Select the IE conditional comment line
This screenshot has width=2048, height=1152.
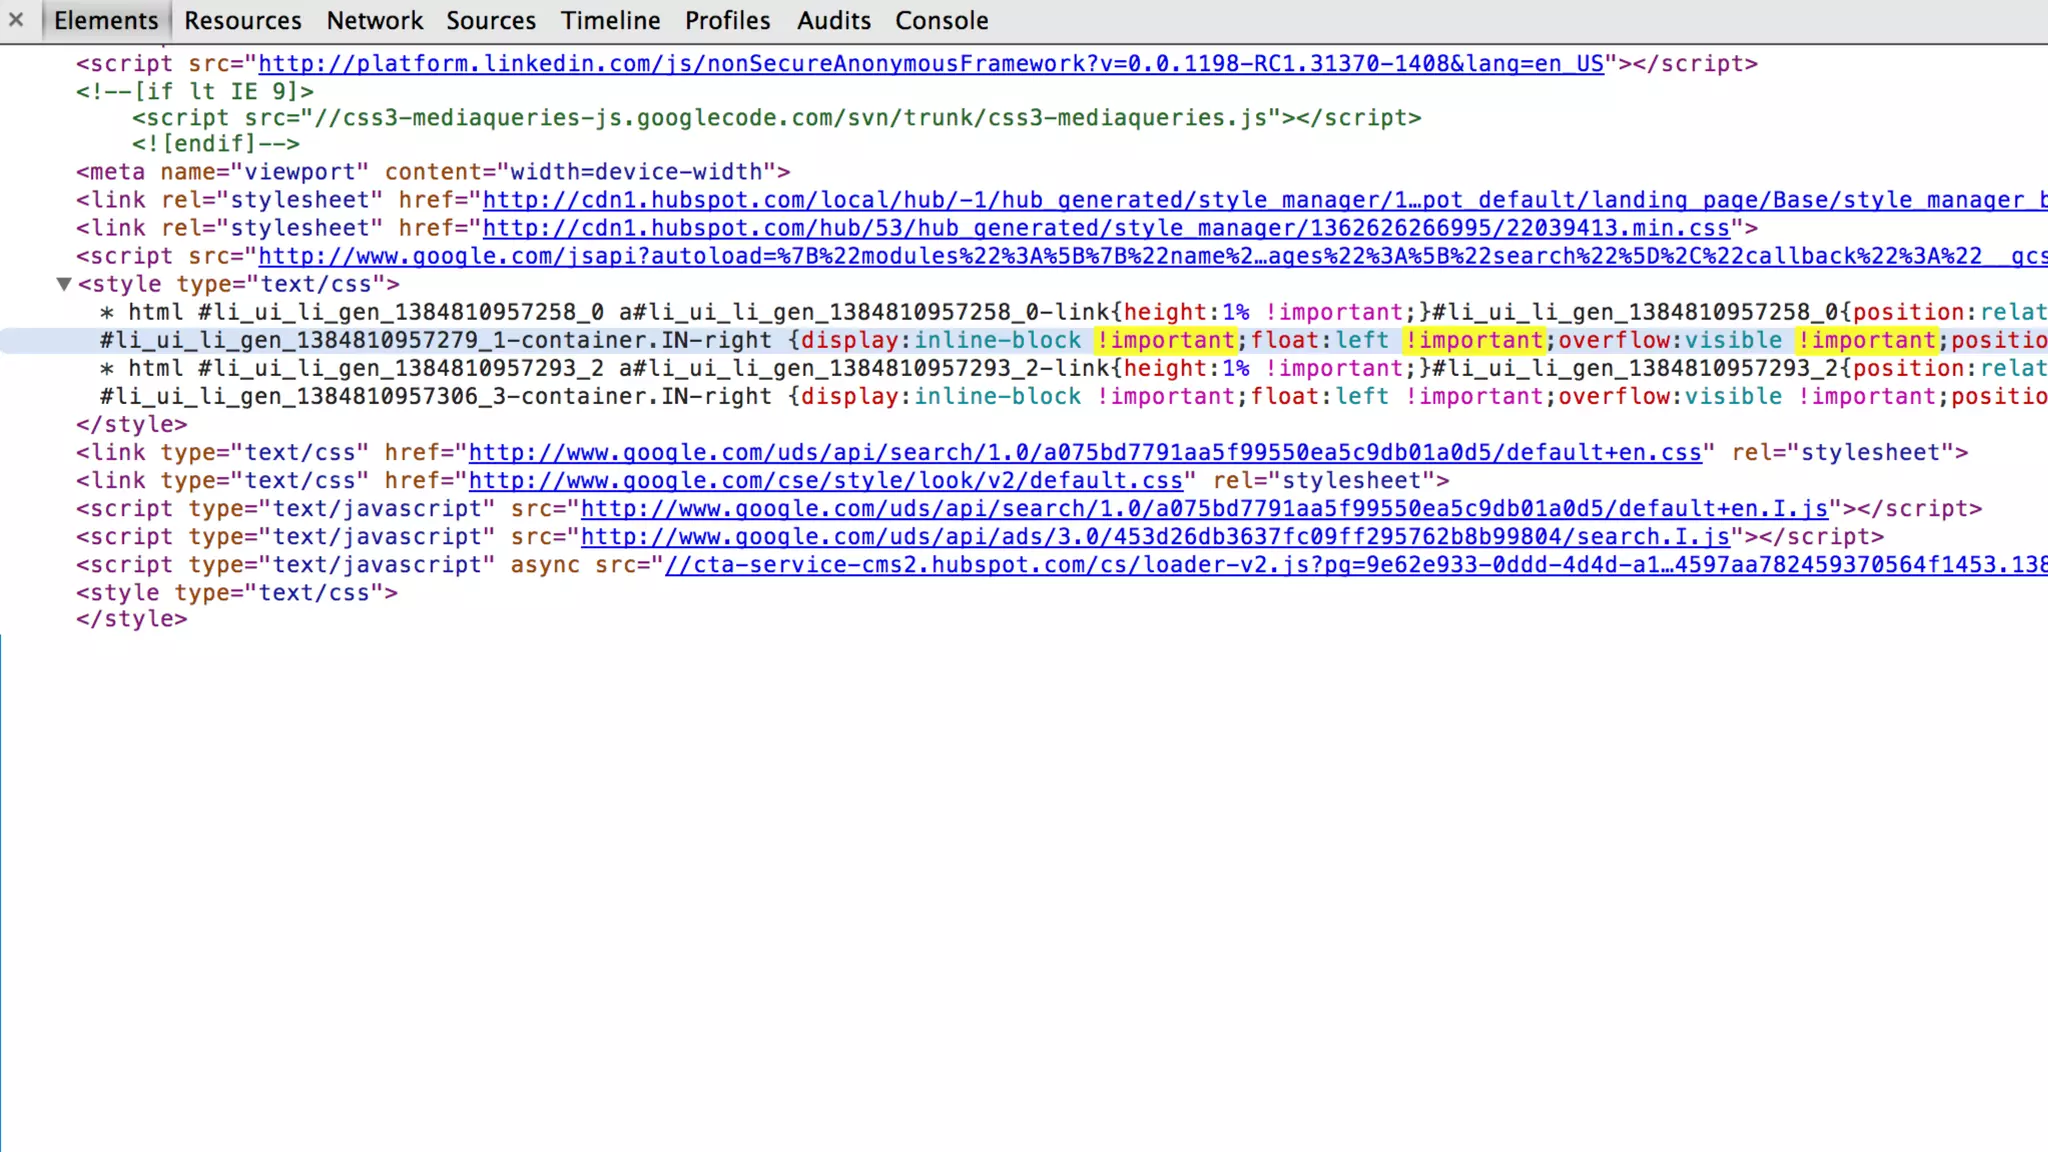click(x=195, y=92)
